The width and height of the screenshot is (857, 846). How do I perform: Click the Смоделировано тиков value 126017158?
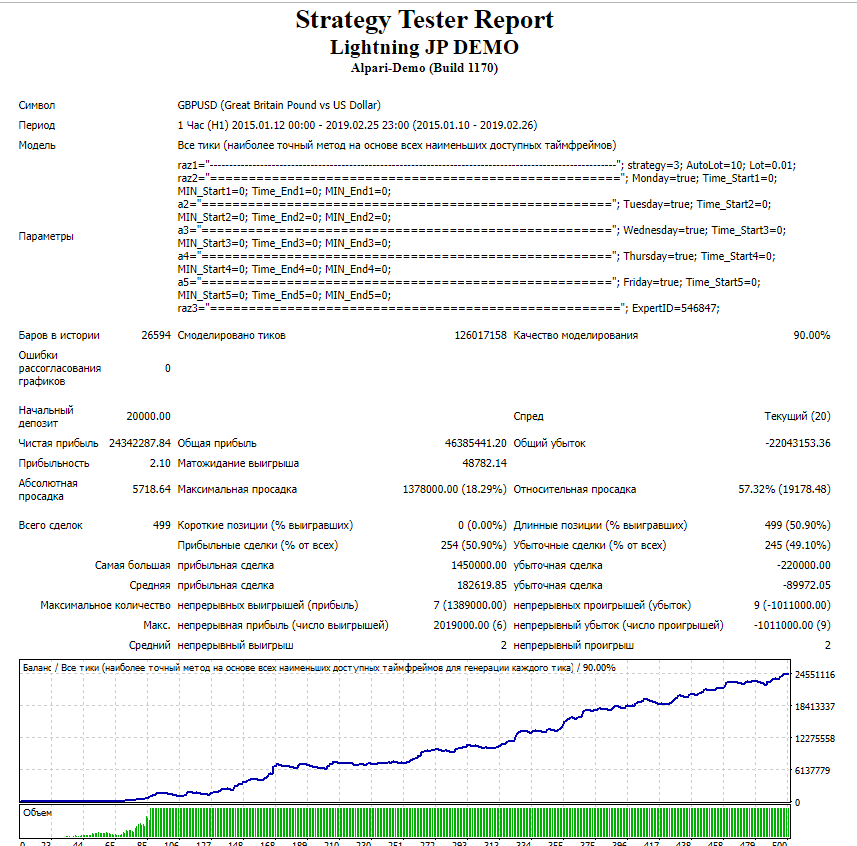coord(480,335)
